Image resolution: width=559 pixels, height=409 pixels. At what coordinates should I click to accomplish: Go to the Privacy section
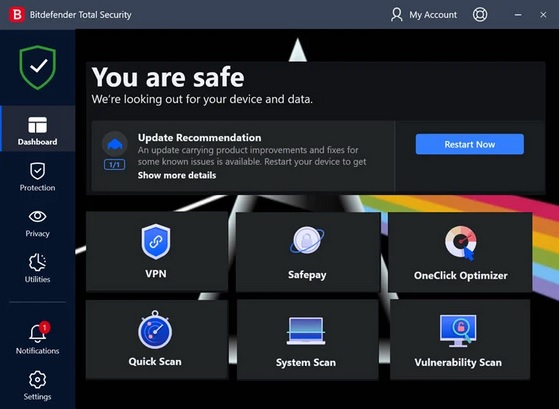coord(37,223)
